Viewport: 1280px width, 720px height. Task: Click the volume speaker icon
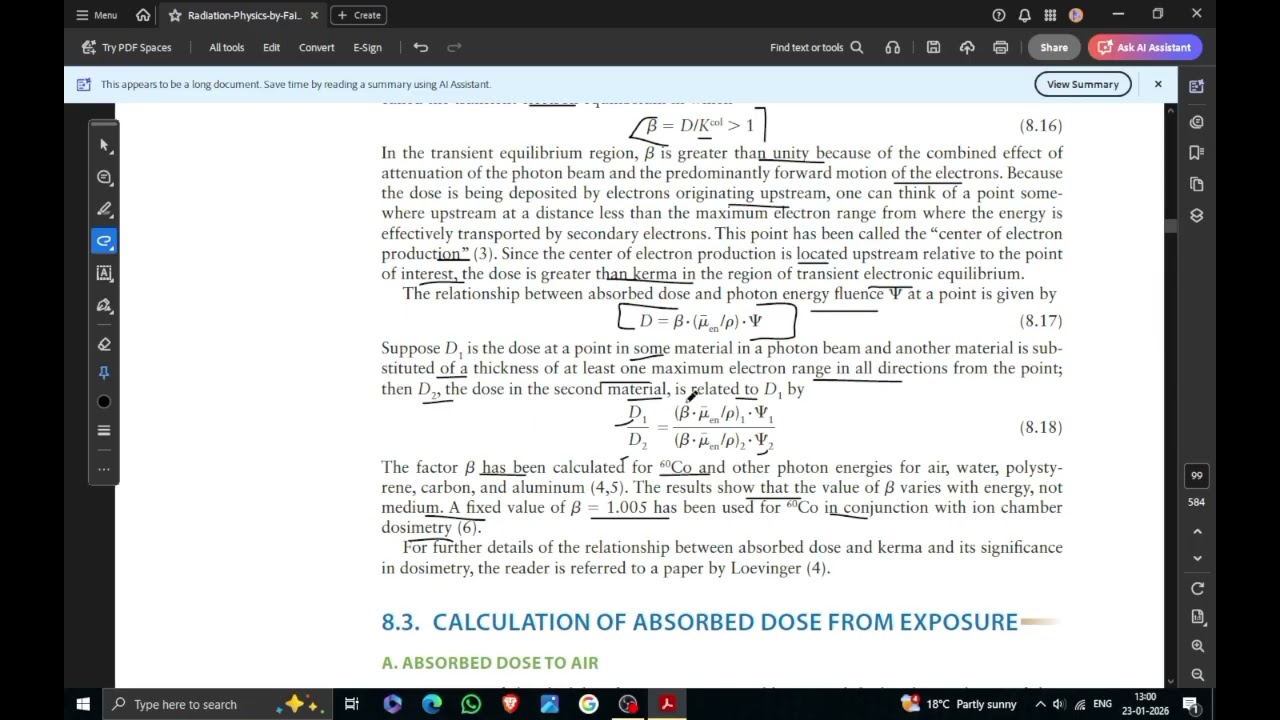click(x=1060, y=704)
